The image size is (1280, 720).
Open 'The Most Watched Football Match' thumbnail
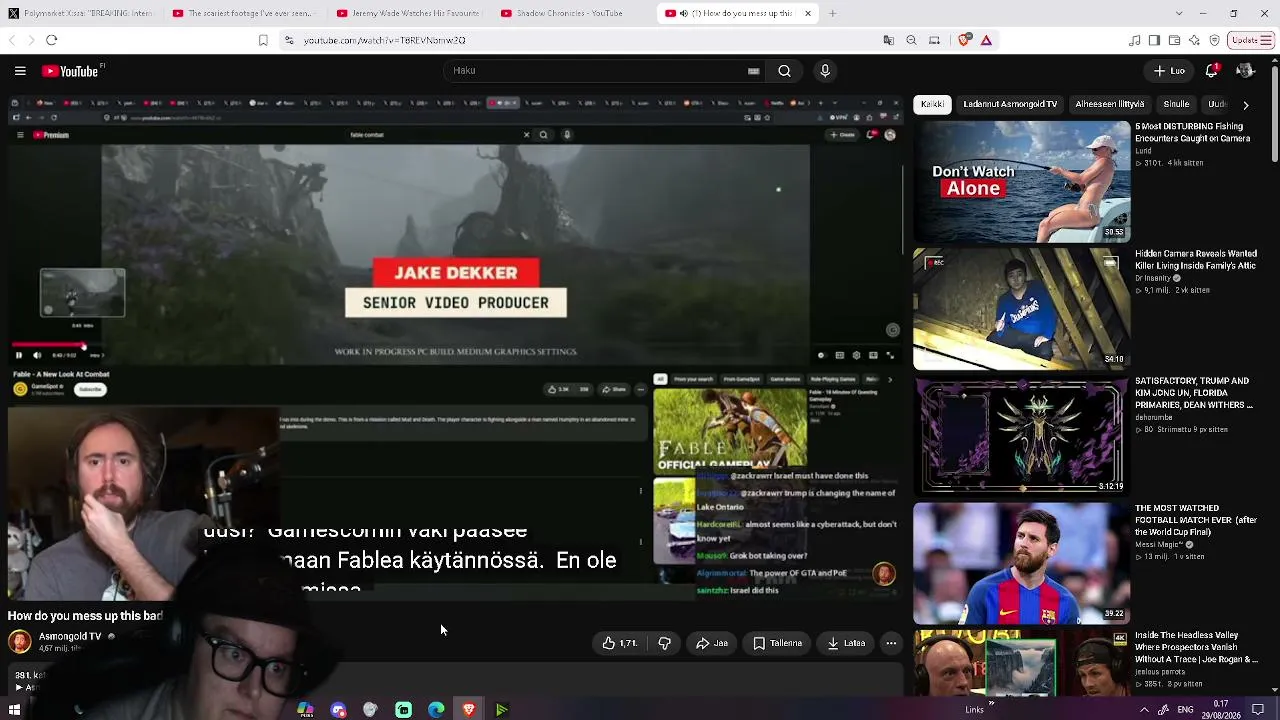1021,563
